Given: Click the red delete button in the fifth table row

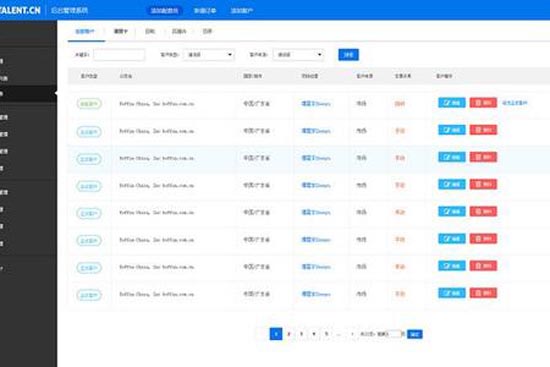Looking at the screenshot, I should 483,212.
